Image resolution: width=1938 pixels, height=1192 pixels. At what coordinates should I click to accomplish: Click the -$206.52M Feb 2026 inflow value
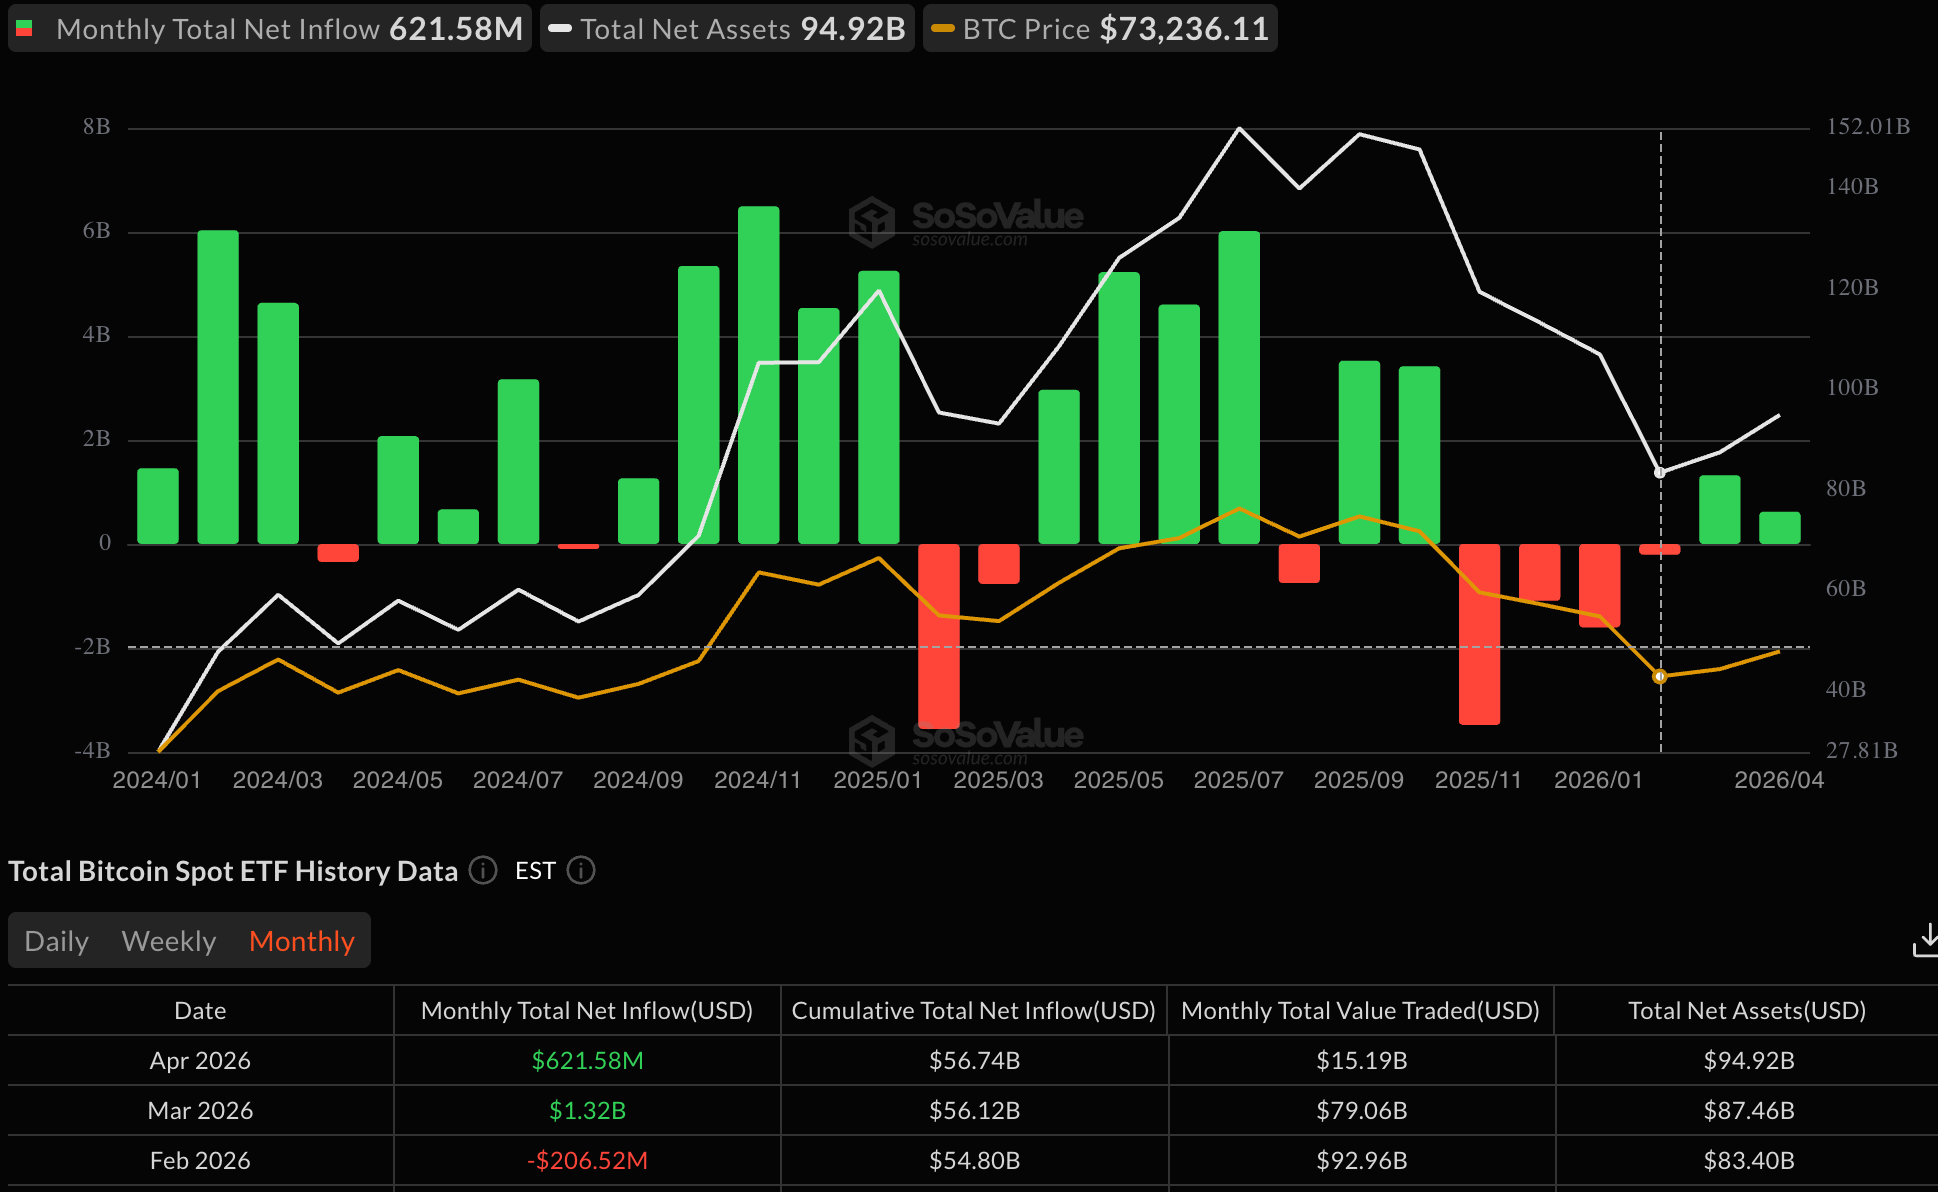click(587, 1161)
